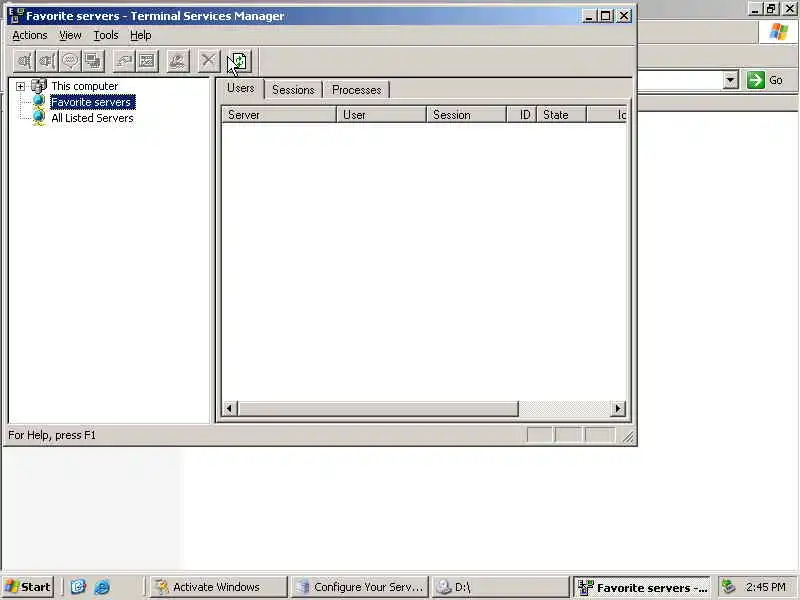
Task: Minimize the Terminal Services Manager window
Action: pos(589,16)
